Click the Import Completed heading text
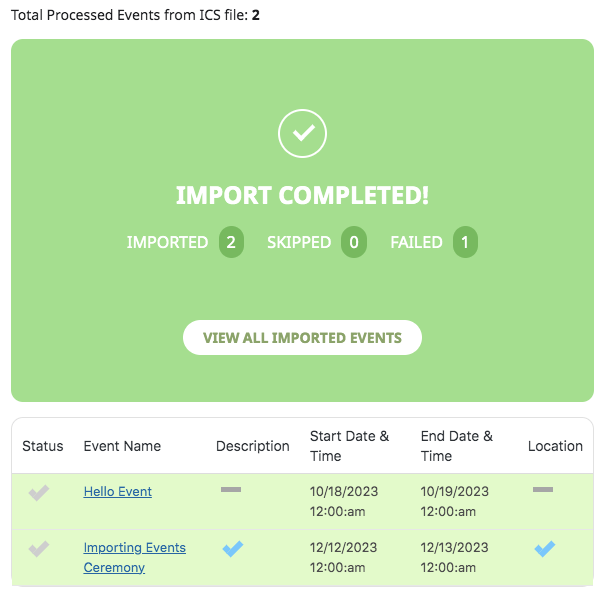This screenshot has width=606, height=599. coord(302,195)
